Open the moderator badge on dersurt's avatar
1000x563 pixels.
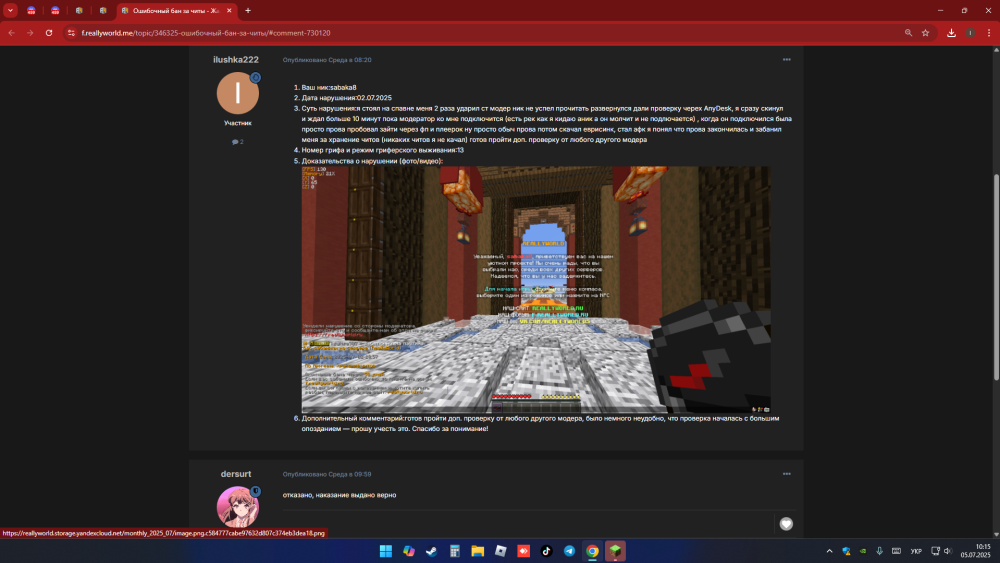coord(256,491)
